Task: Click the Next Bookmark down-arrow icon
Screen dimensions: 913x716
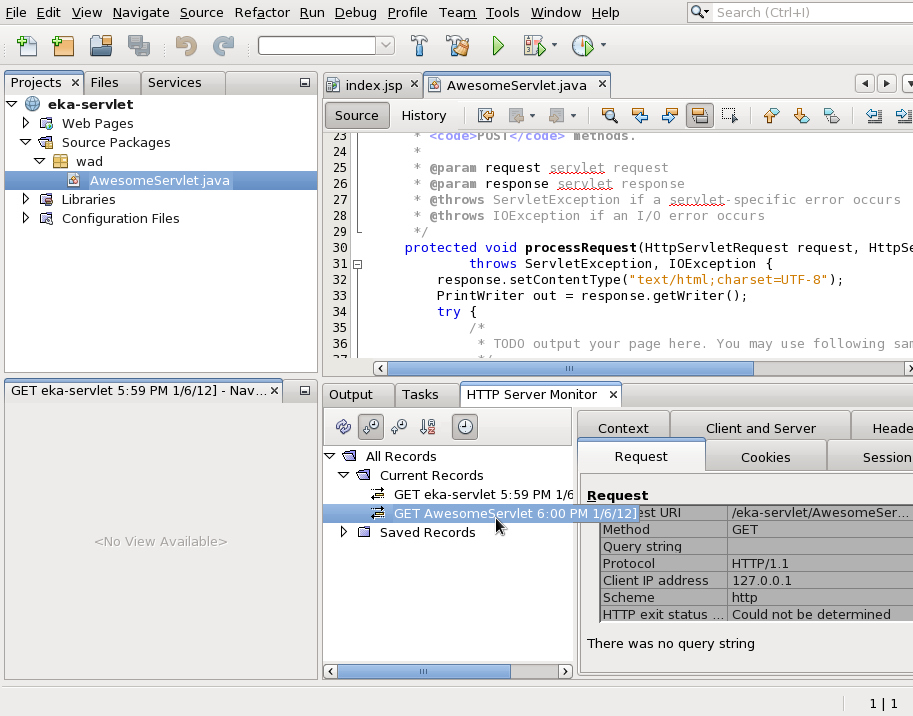Action: pyautogui.click(x=801, y=115)
